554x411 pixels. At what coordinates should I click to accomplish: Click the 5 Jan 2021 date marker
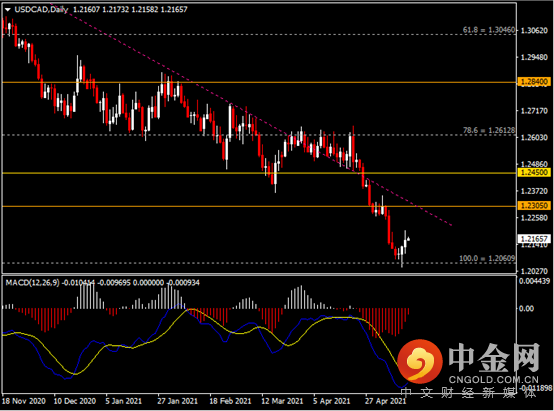click(x=123, y=401)
